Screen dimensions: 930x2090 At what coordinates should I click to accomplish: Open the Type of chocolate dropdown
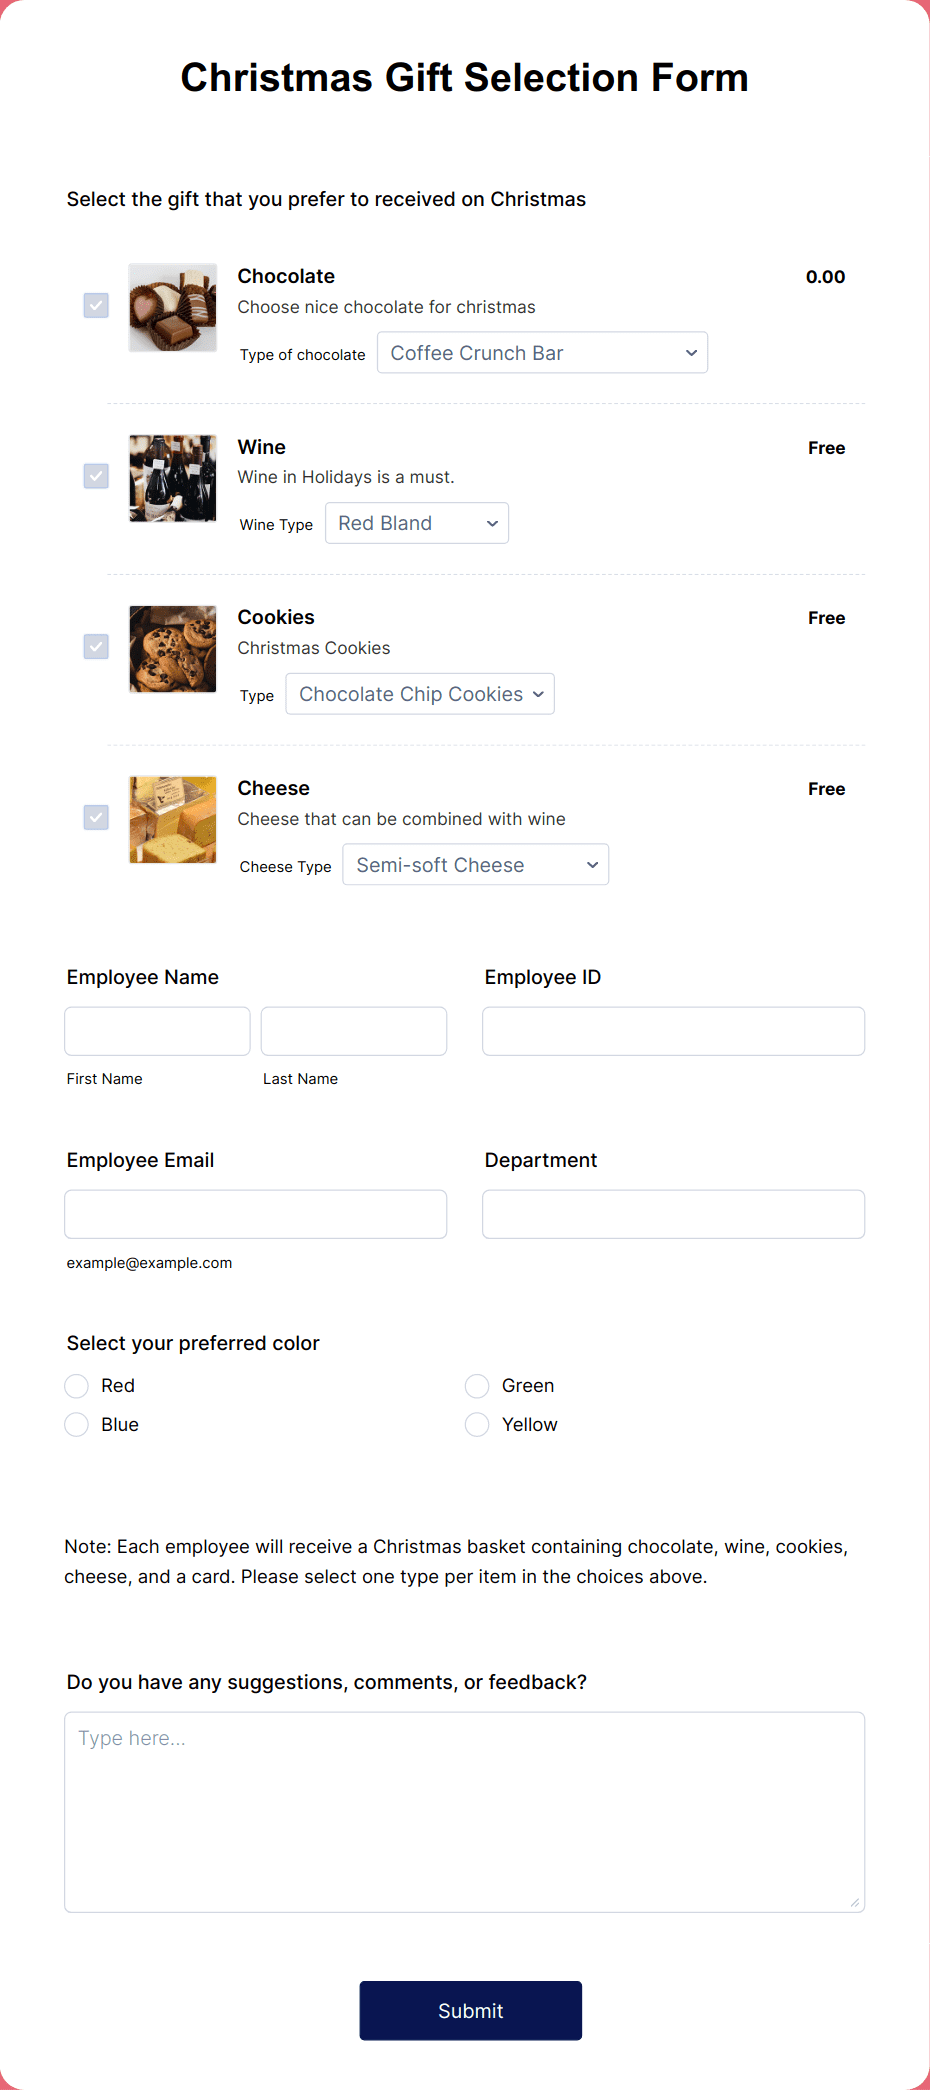[x=541, y=352]
